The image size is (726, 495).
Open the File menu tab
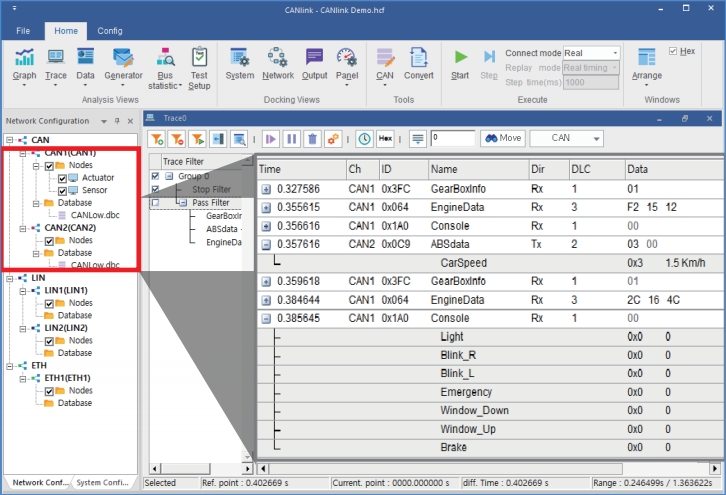pyautogui.click(x=23, y=31)
